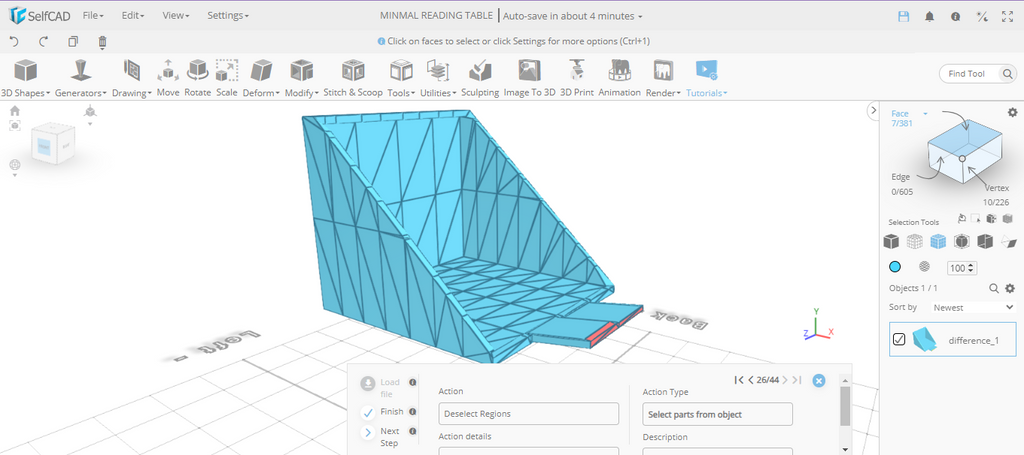Open the Edit menu
Screen dimensions: 1024x455
coord(133,16)
